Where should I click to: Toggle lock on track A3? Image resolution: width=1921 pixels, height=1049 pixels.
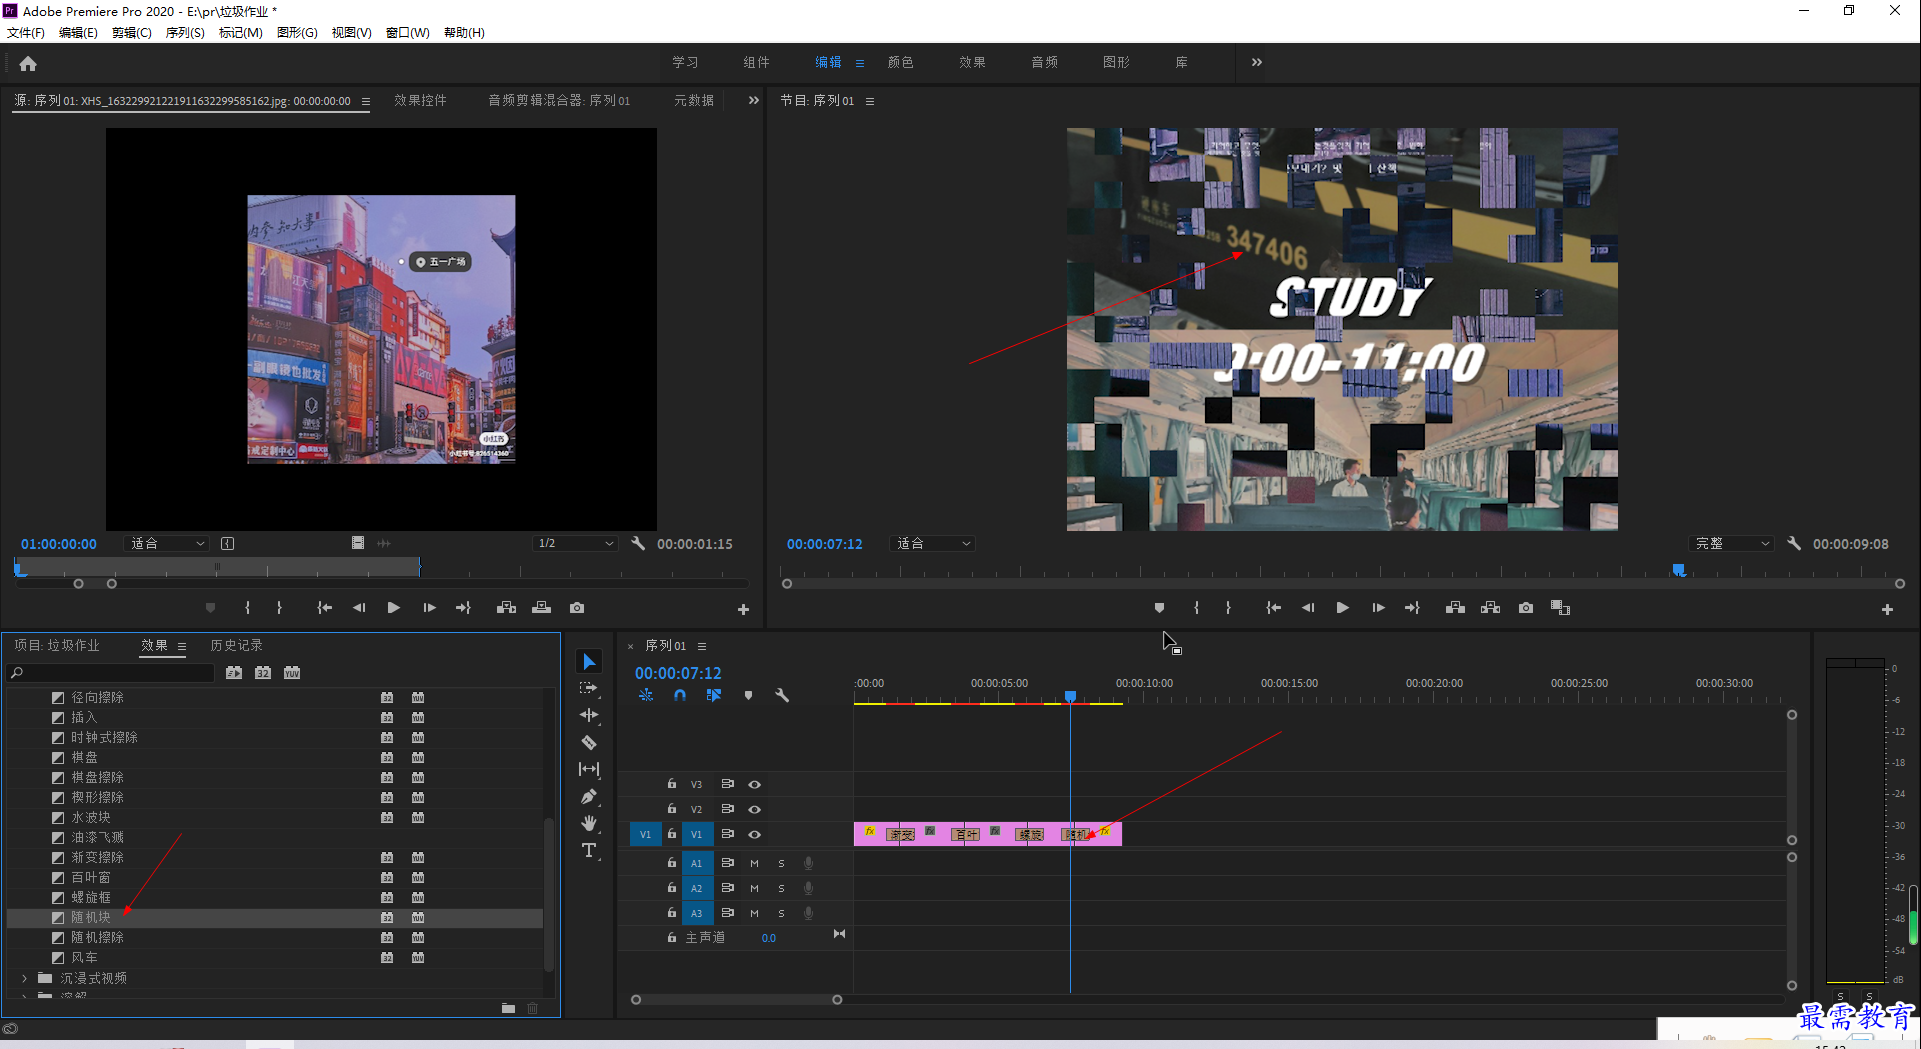click(x=672, y=913)
